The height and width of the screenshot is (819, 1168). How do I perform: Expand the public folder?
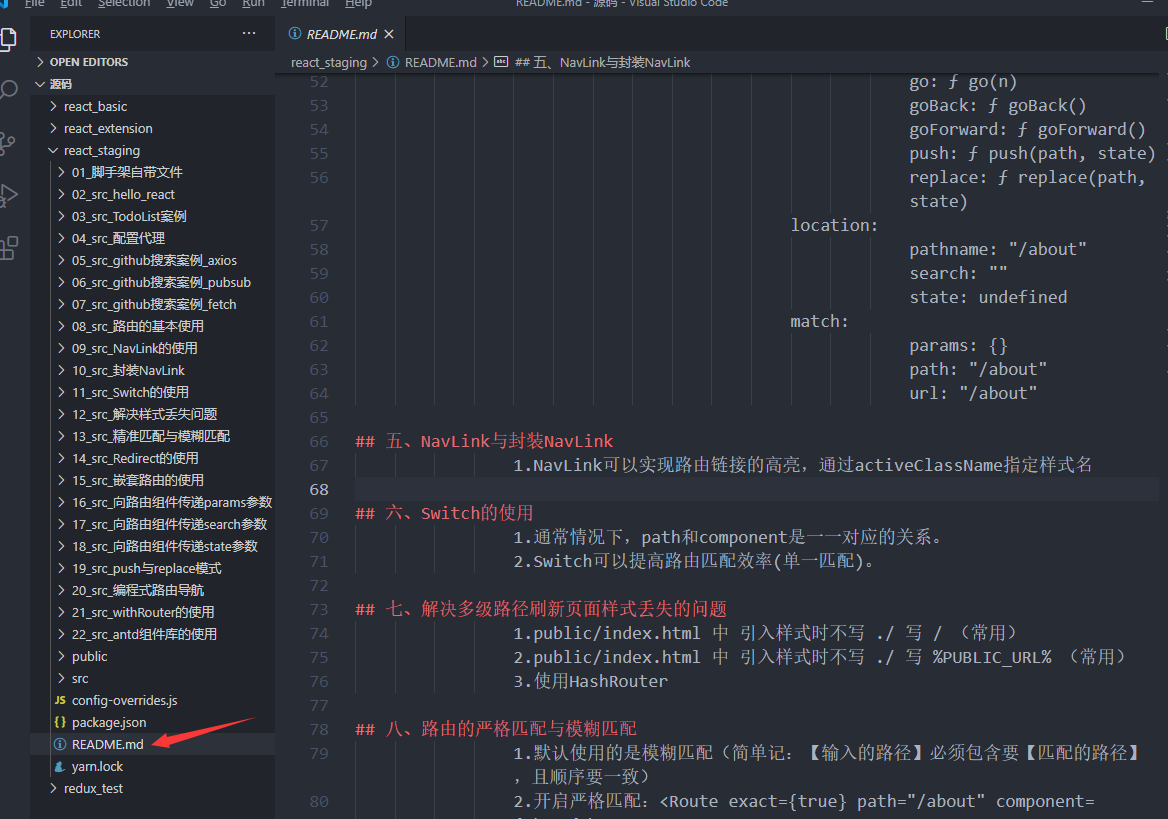pyautogui.click(x=61, y=657)
